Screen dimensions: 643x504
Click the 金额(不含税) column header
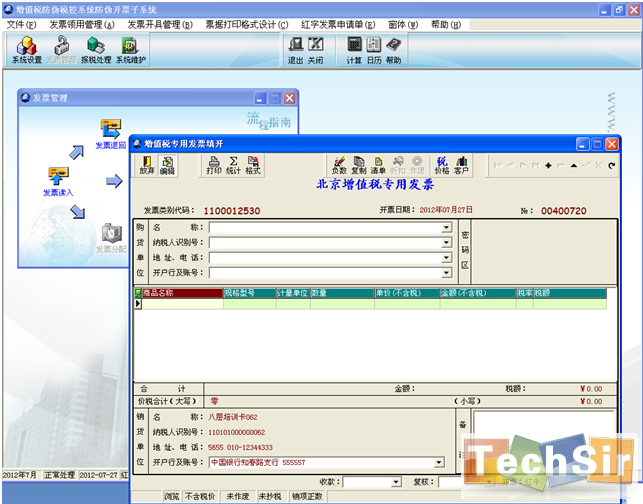coord(478,293)
